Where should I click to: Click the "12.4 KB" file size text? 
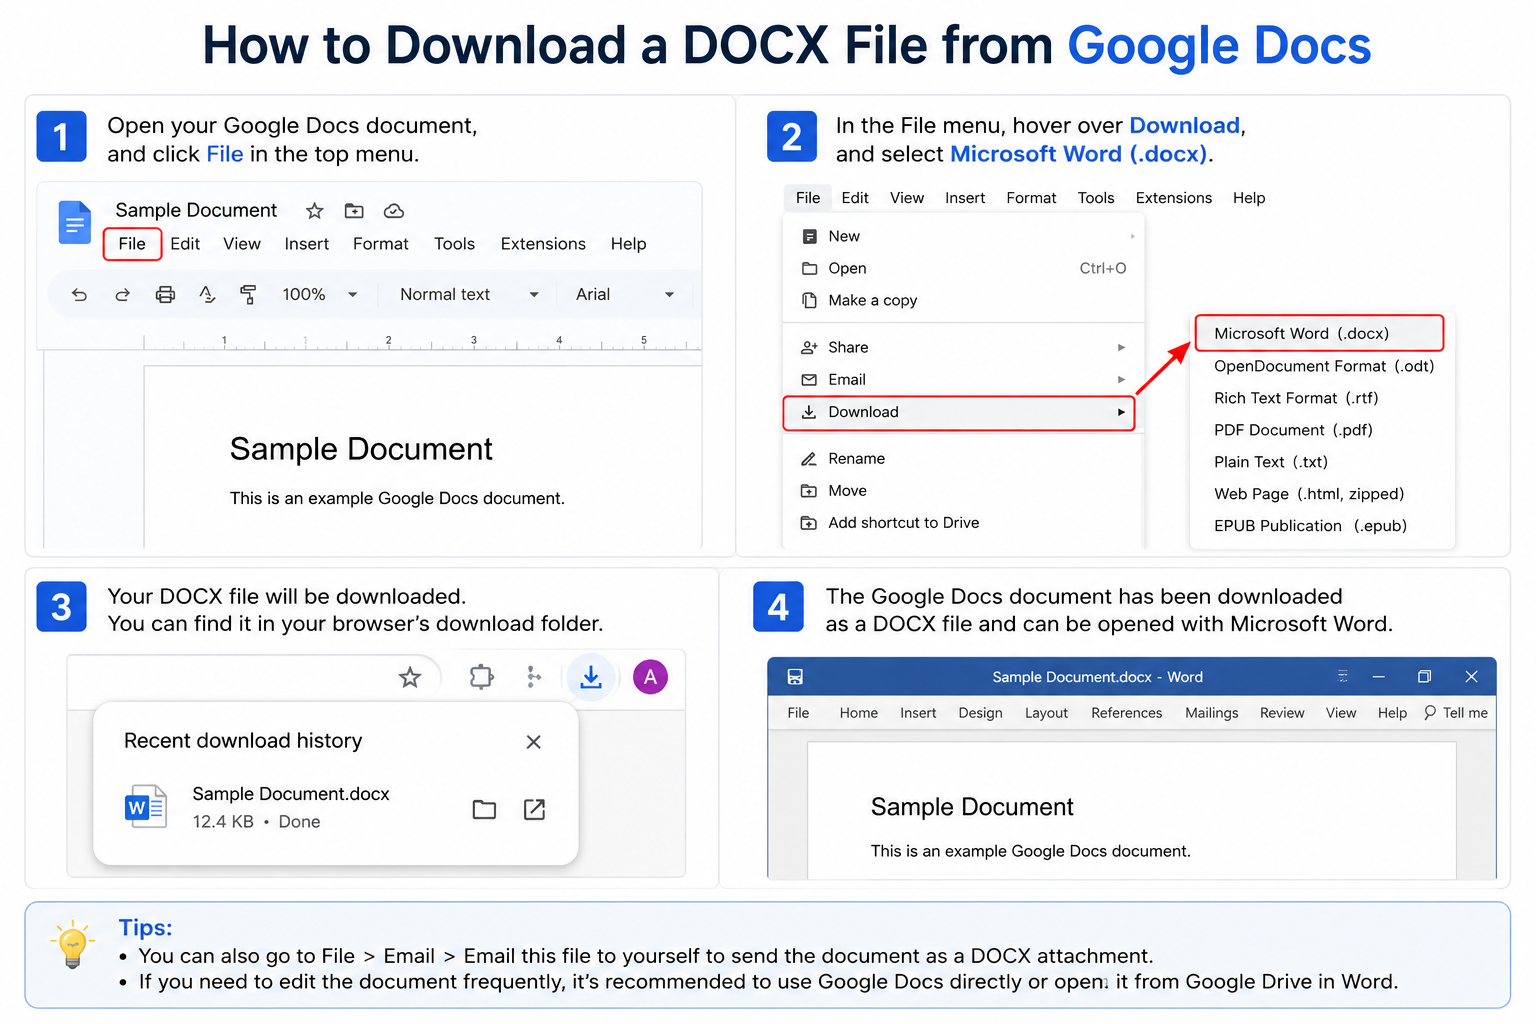[x=223, y=822]
